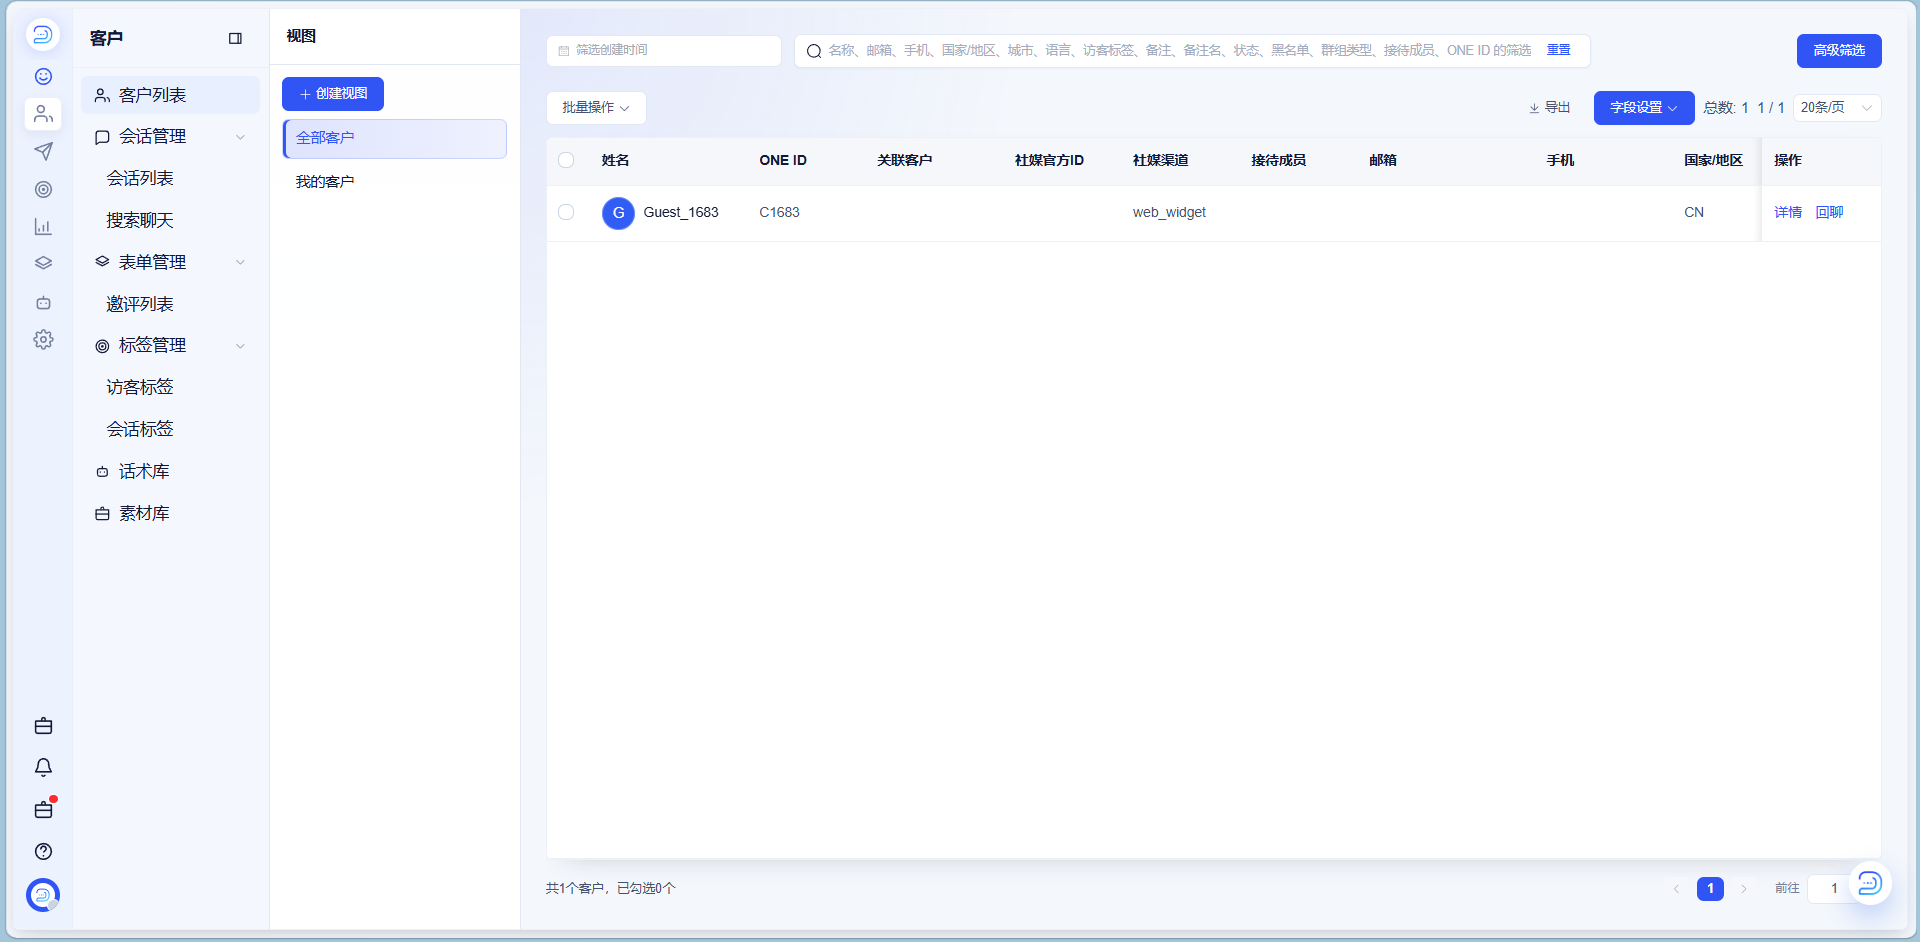Open the settings gear sidebar icon

coord(43,340)
